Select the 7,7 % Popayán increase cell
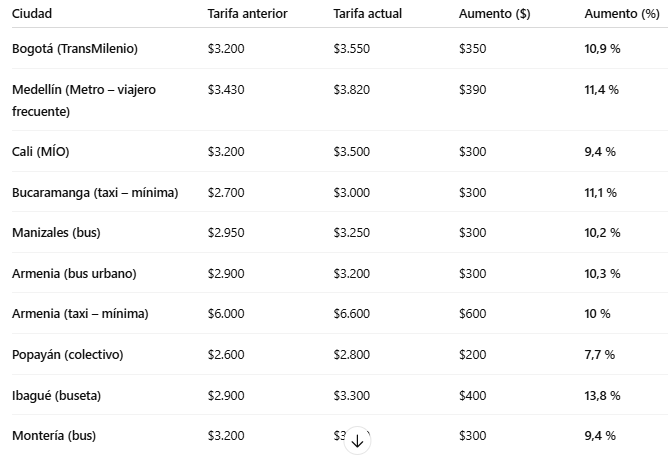The width and height of the screenshot is (668, 456). click(x=599, y=355)
